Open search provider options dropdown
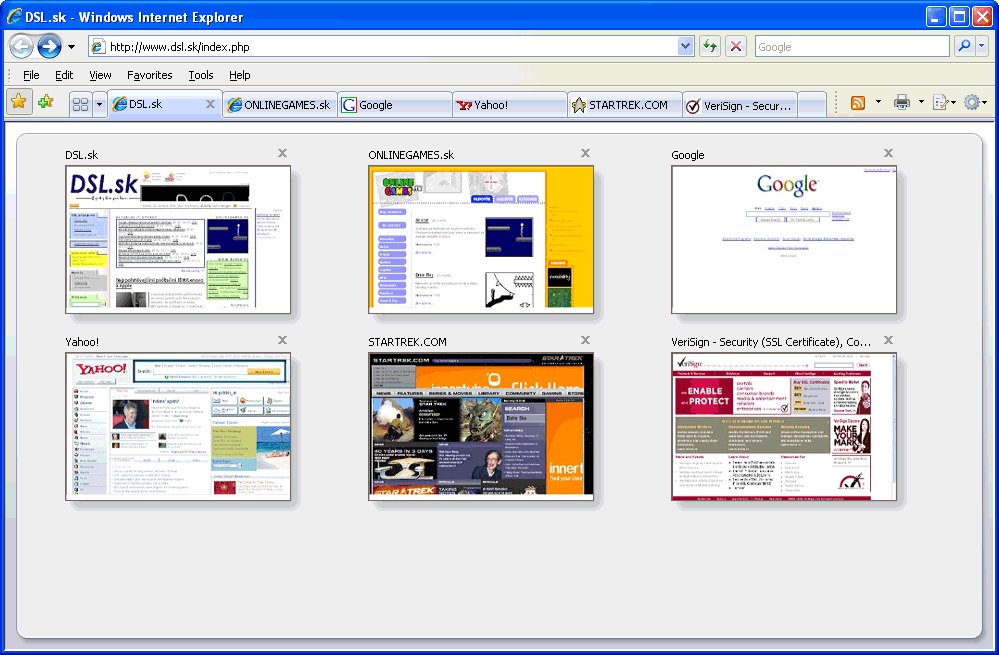999x655 pixels. point(982,47)
